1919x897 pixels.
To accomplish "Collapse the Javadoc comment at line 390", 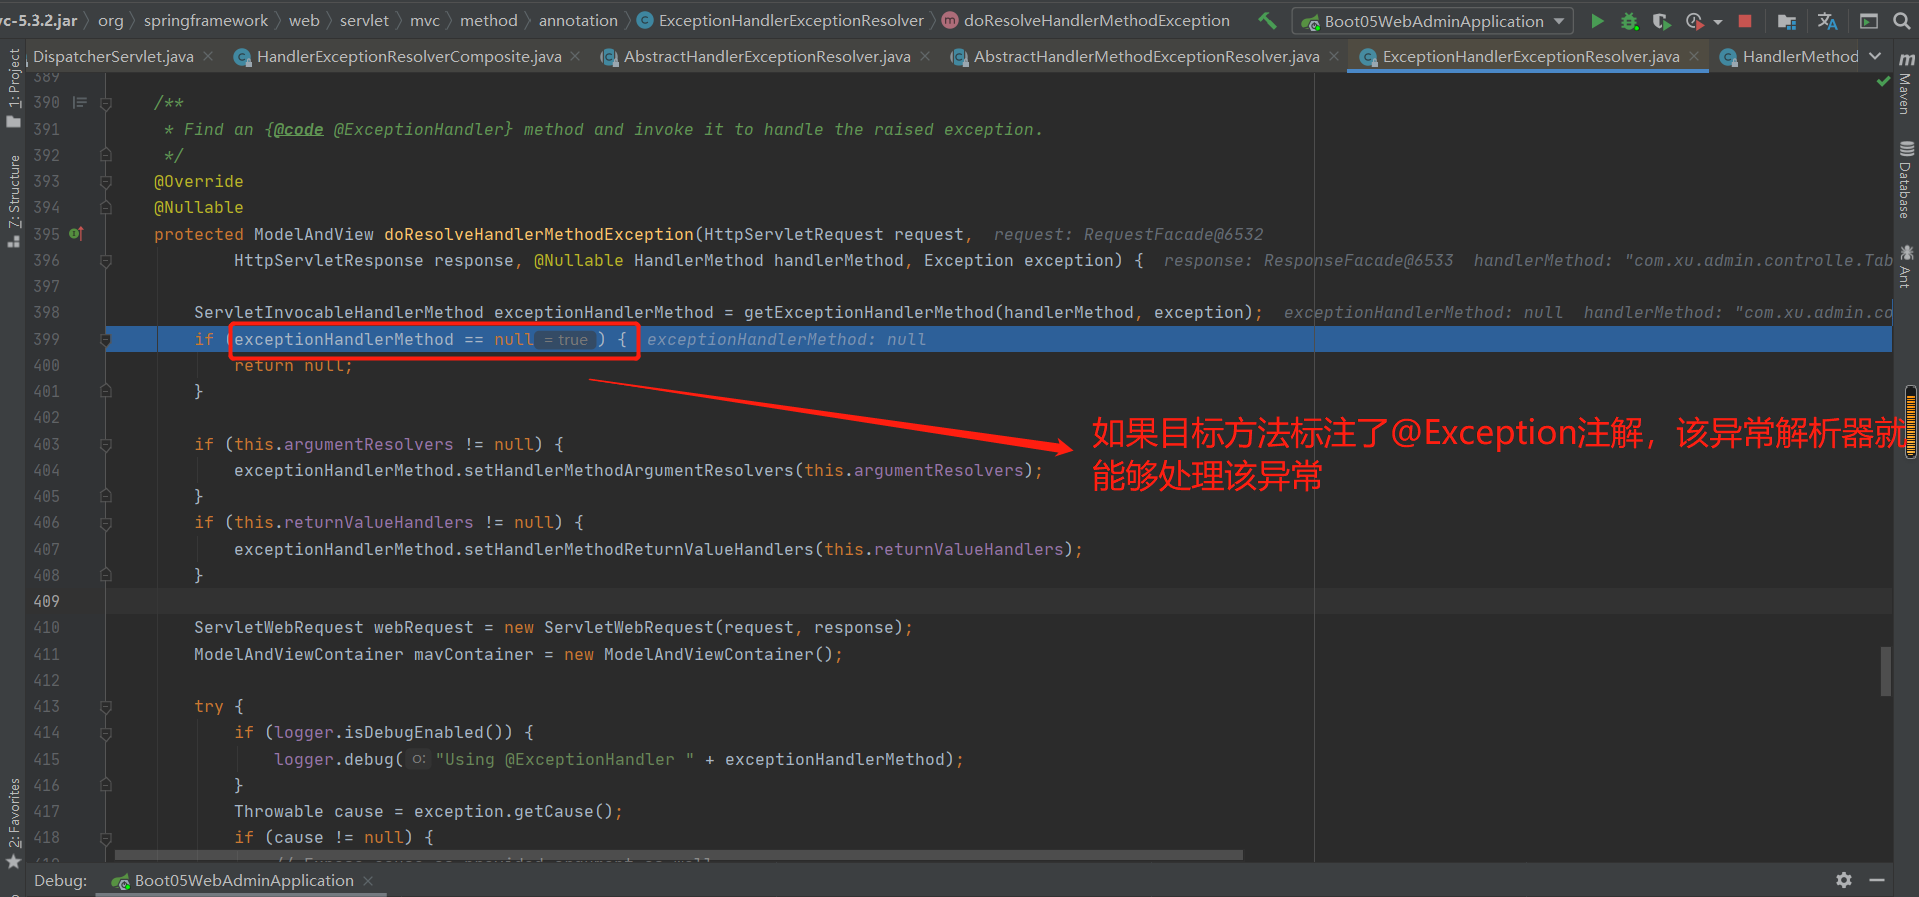I will 105,102.
